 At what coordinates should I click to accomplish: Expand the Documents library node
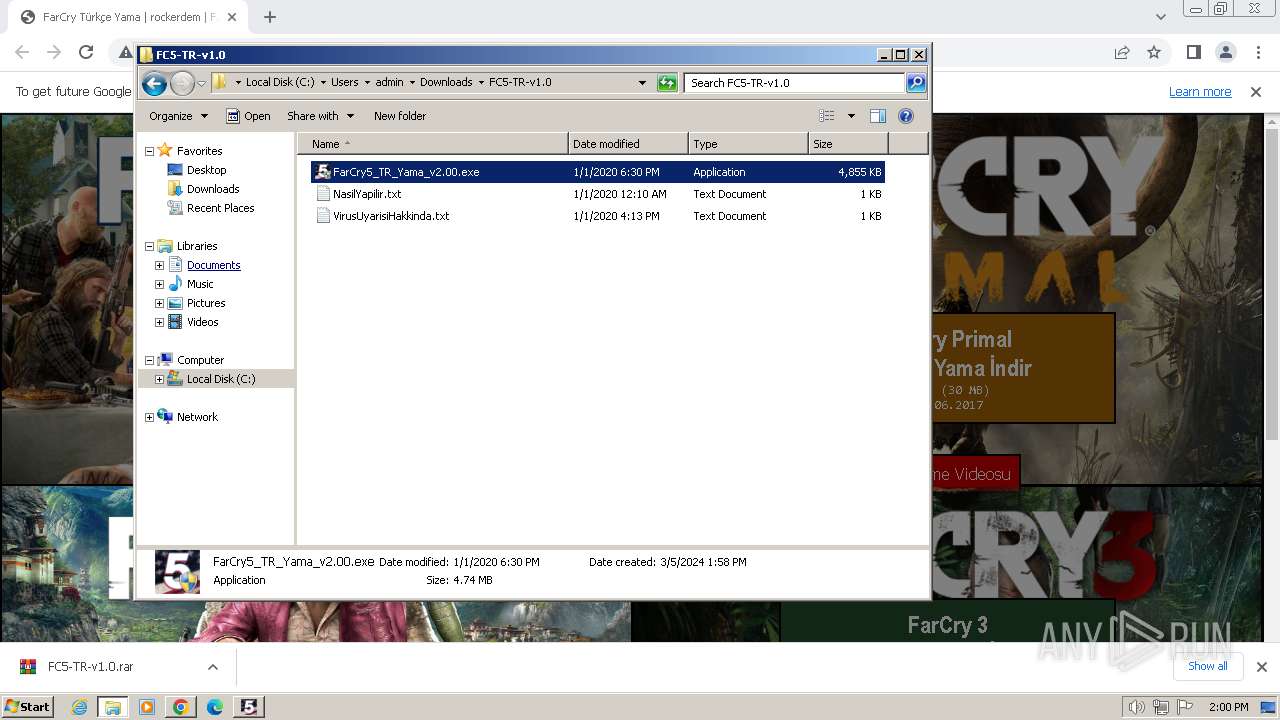click(160, 265)
